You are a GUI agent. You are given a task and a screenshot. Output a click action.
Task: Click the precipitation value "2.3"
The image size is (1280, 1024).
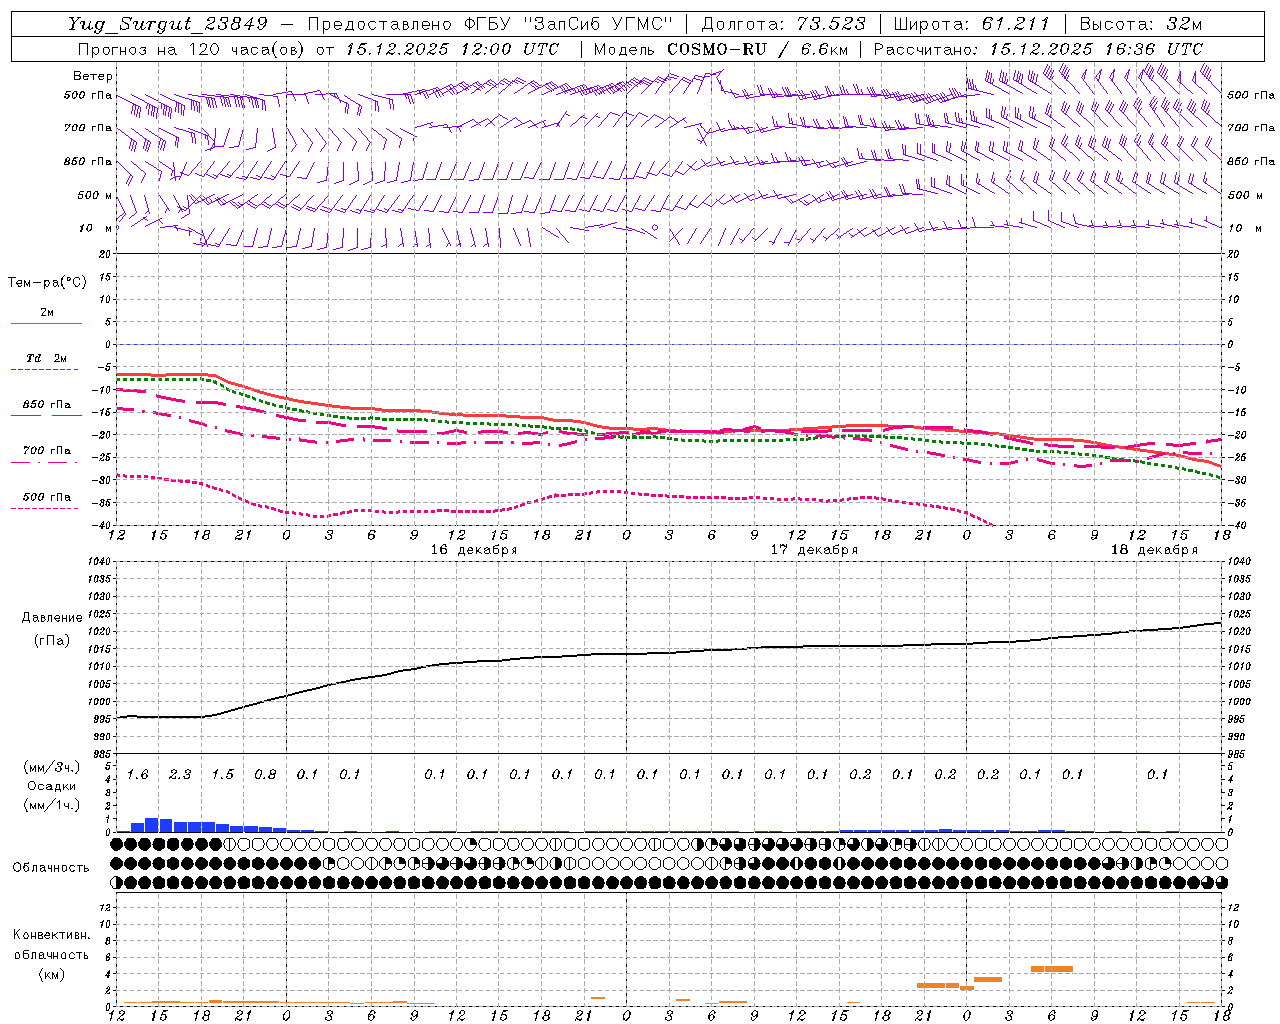point(180,774)
